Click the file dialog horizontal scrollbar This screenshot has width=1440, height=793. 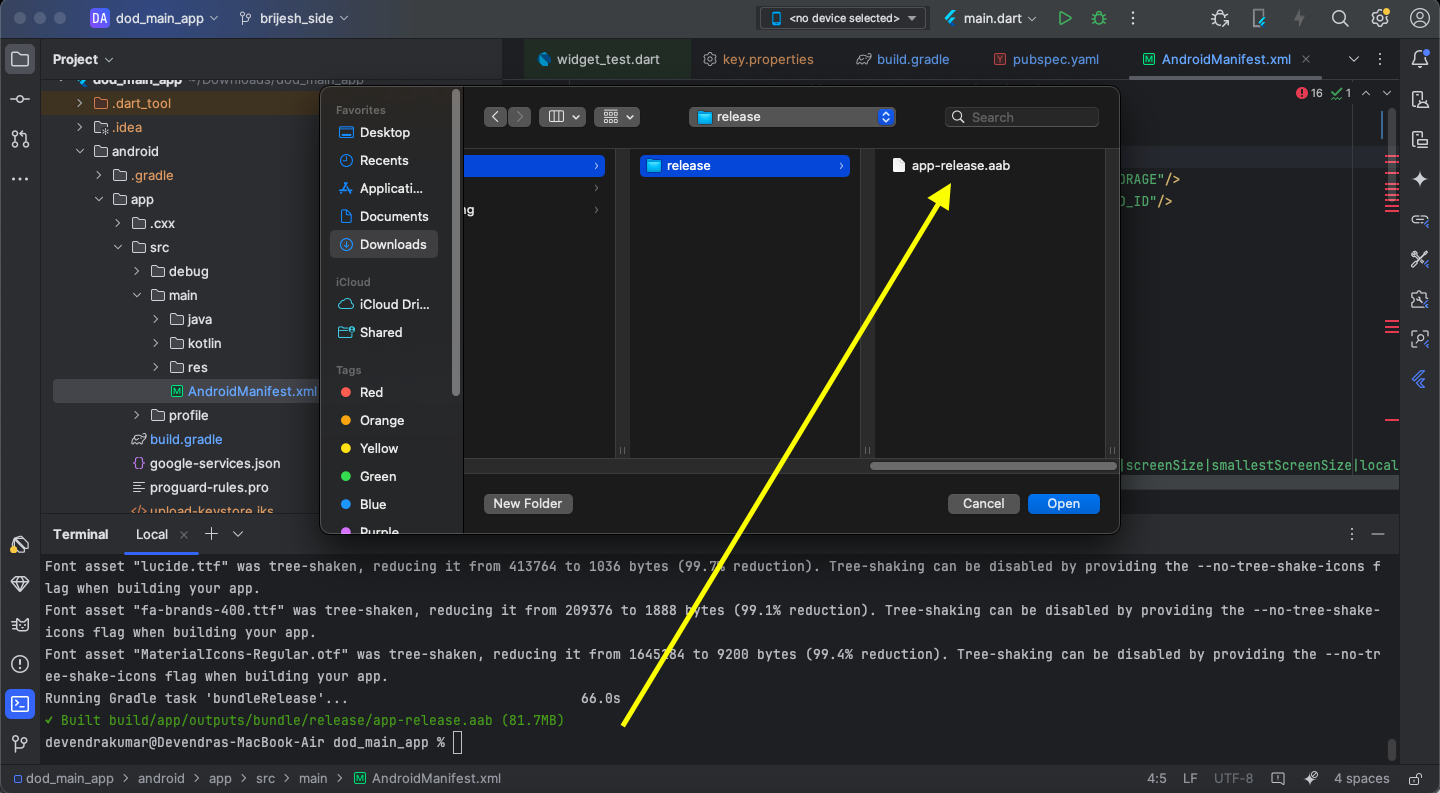pos(993,466)
